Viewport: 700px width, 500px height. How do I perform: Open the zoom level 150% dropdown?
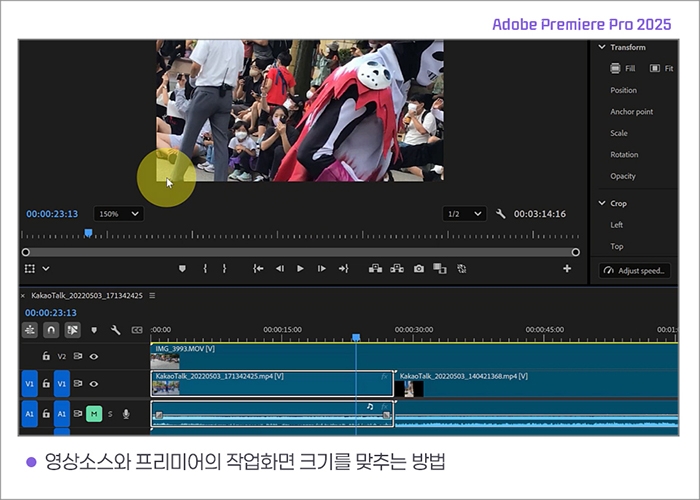[118, 214]
